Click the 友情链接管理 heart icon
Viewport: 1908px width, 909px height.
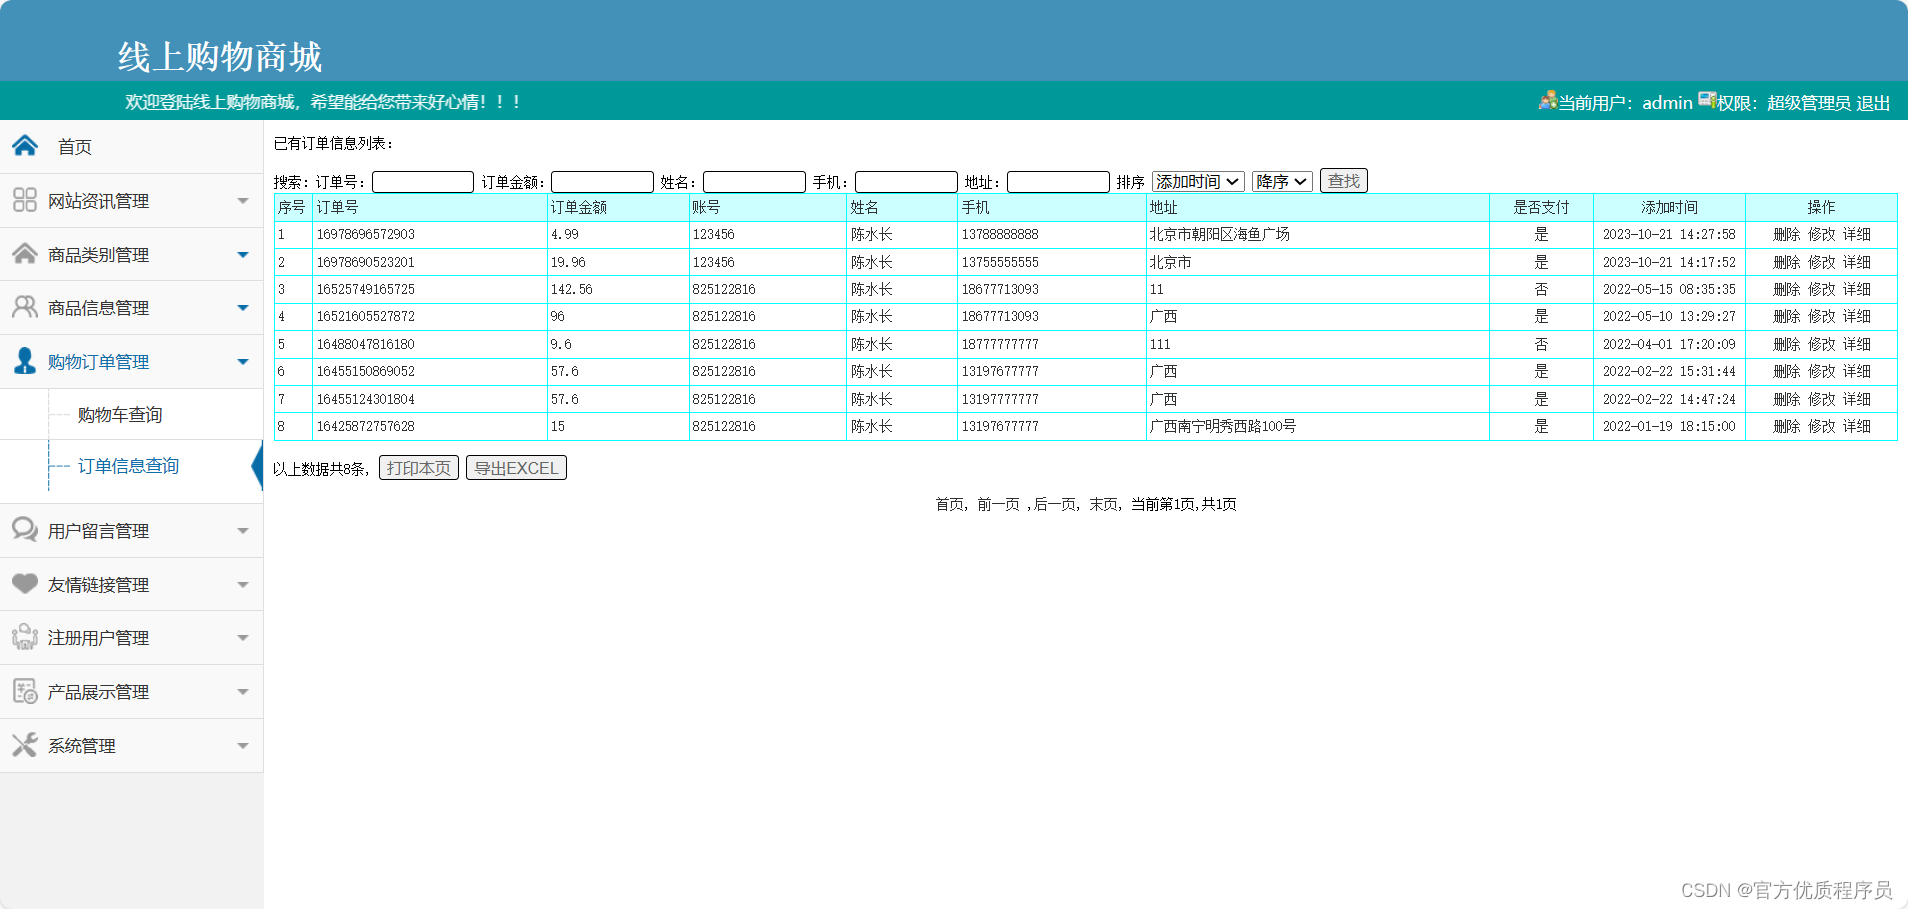pyautogui.click(x=25, y=584)
